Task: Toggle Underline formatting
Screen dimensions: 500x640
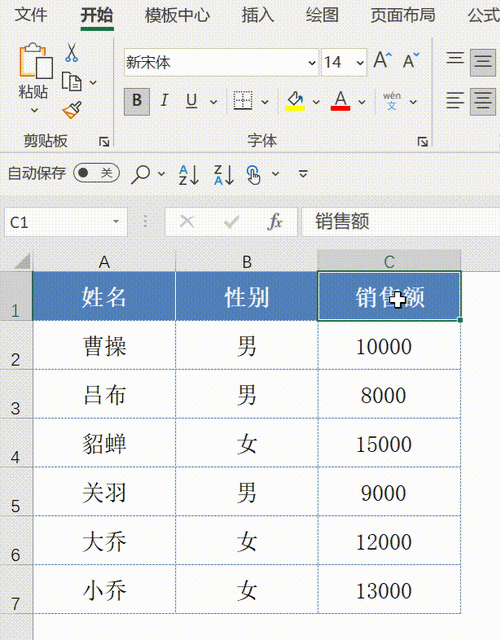Action: [x=191, y=100]
